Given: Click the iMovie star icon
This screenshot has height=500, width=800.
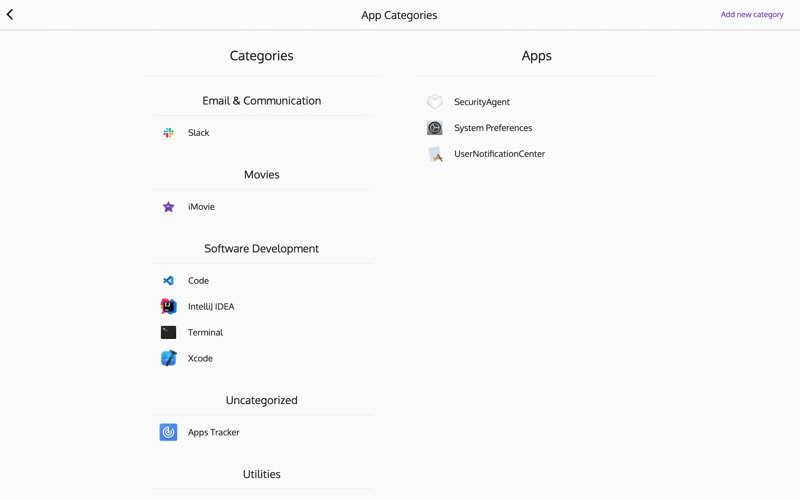Looking at the screenshot, I should tap(168, 207).
